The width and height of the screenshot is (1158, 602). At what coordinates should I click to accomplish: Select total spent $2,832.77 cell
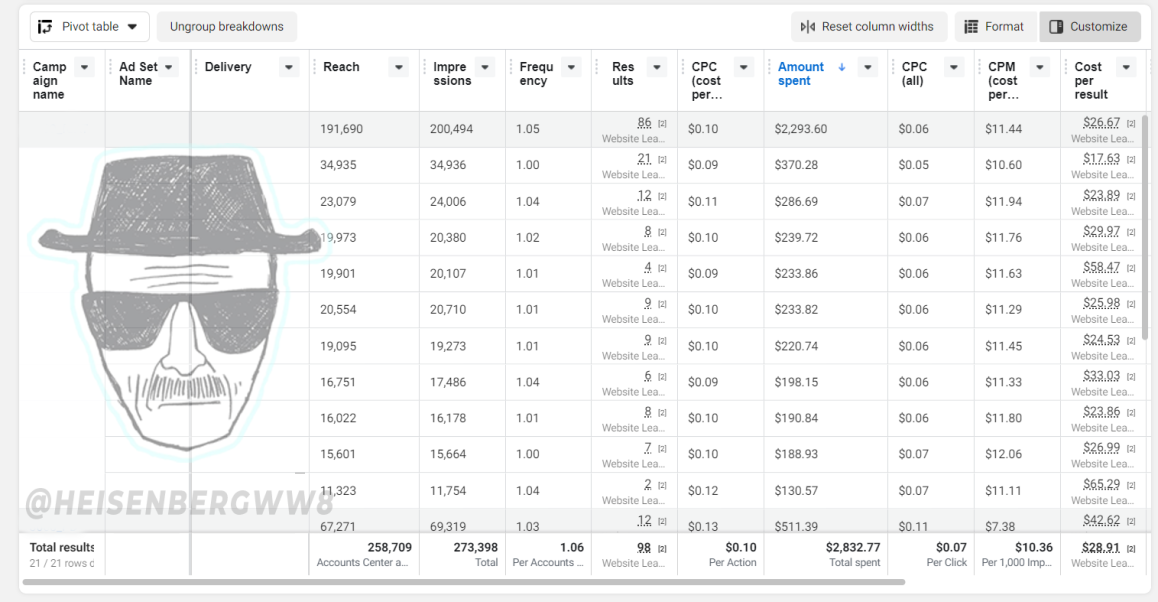click(826, 555)
